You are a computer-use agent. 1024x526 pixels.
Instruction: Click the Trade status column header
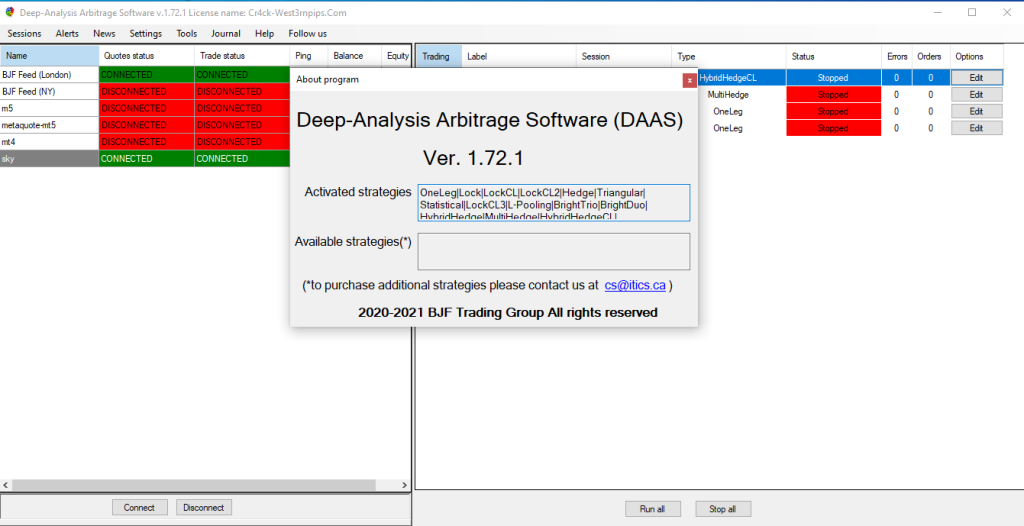242,56
